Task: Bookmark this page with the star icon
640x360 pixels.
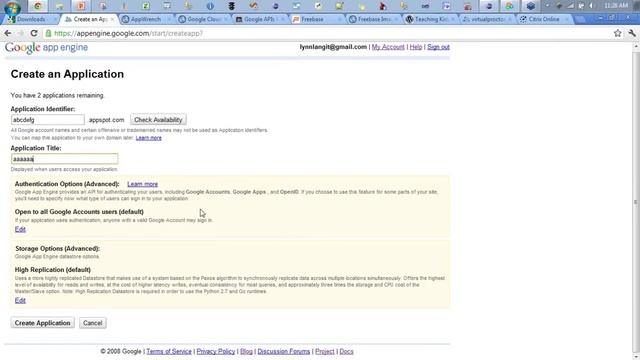Action: [618, 33]
